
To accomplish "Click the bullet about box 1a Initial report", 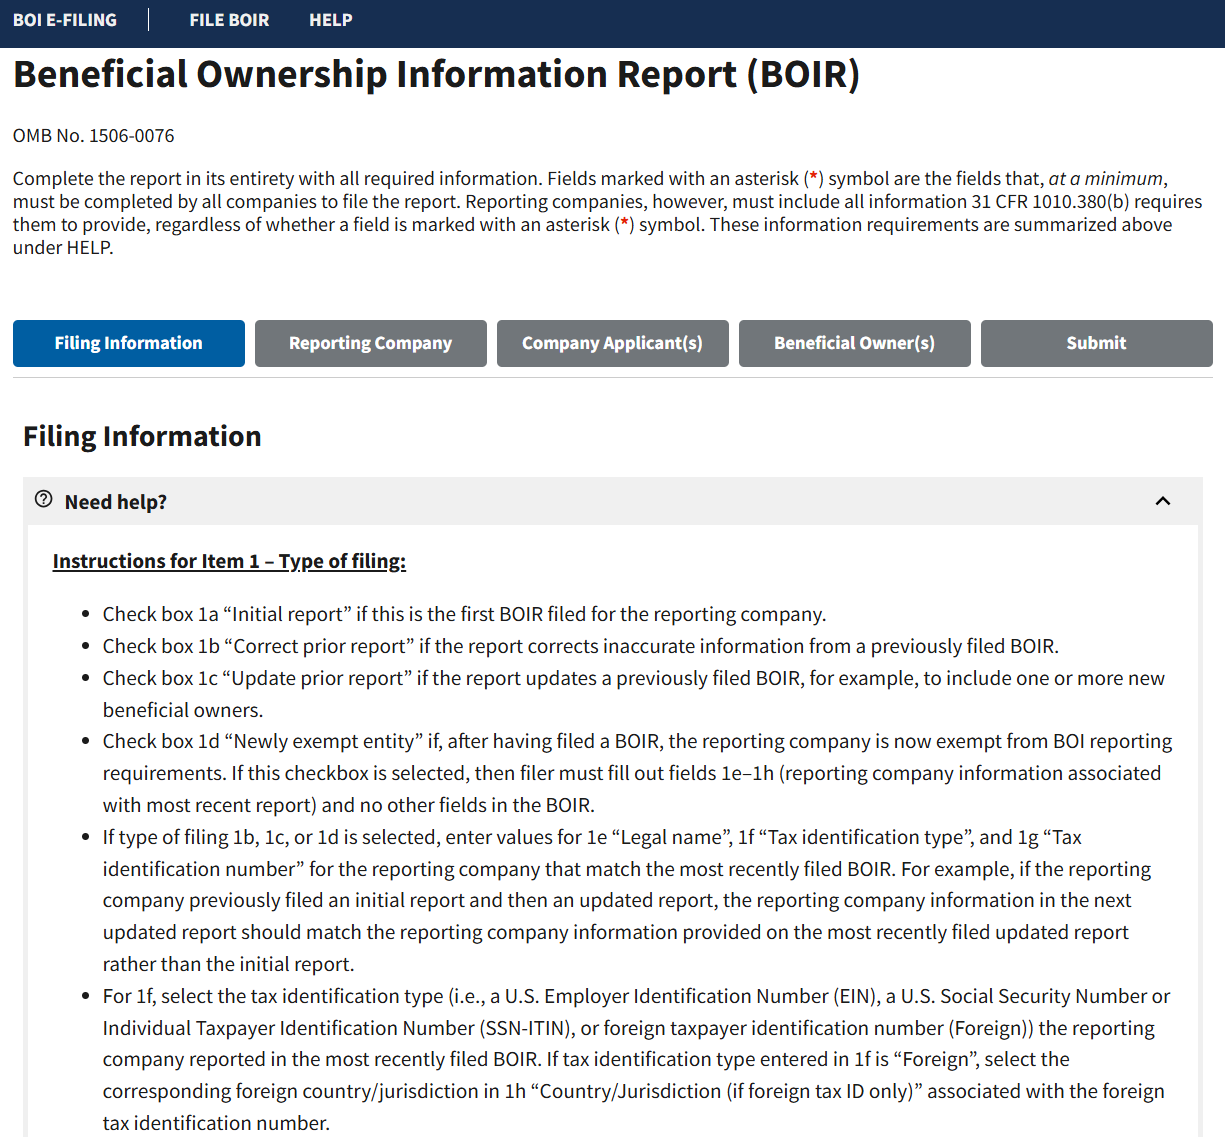I will click(464, 614).
